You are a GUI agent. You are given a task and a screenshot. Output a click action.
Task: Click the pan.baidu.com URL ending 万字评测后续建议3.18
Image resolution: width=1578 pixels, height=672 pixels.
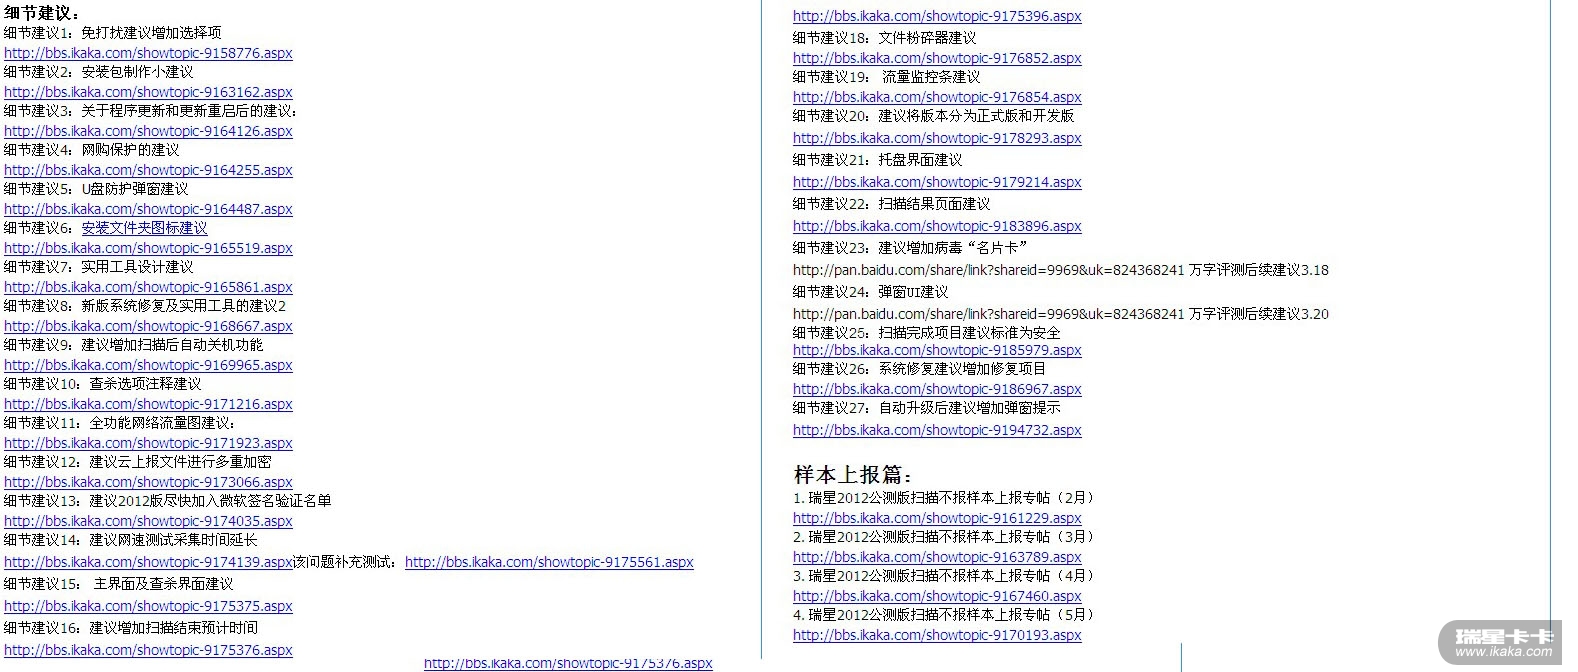click(1061, 270)
